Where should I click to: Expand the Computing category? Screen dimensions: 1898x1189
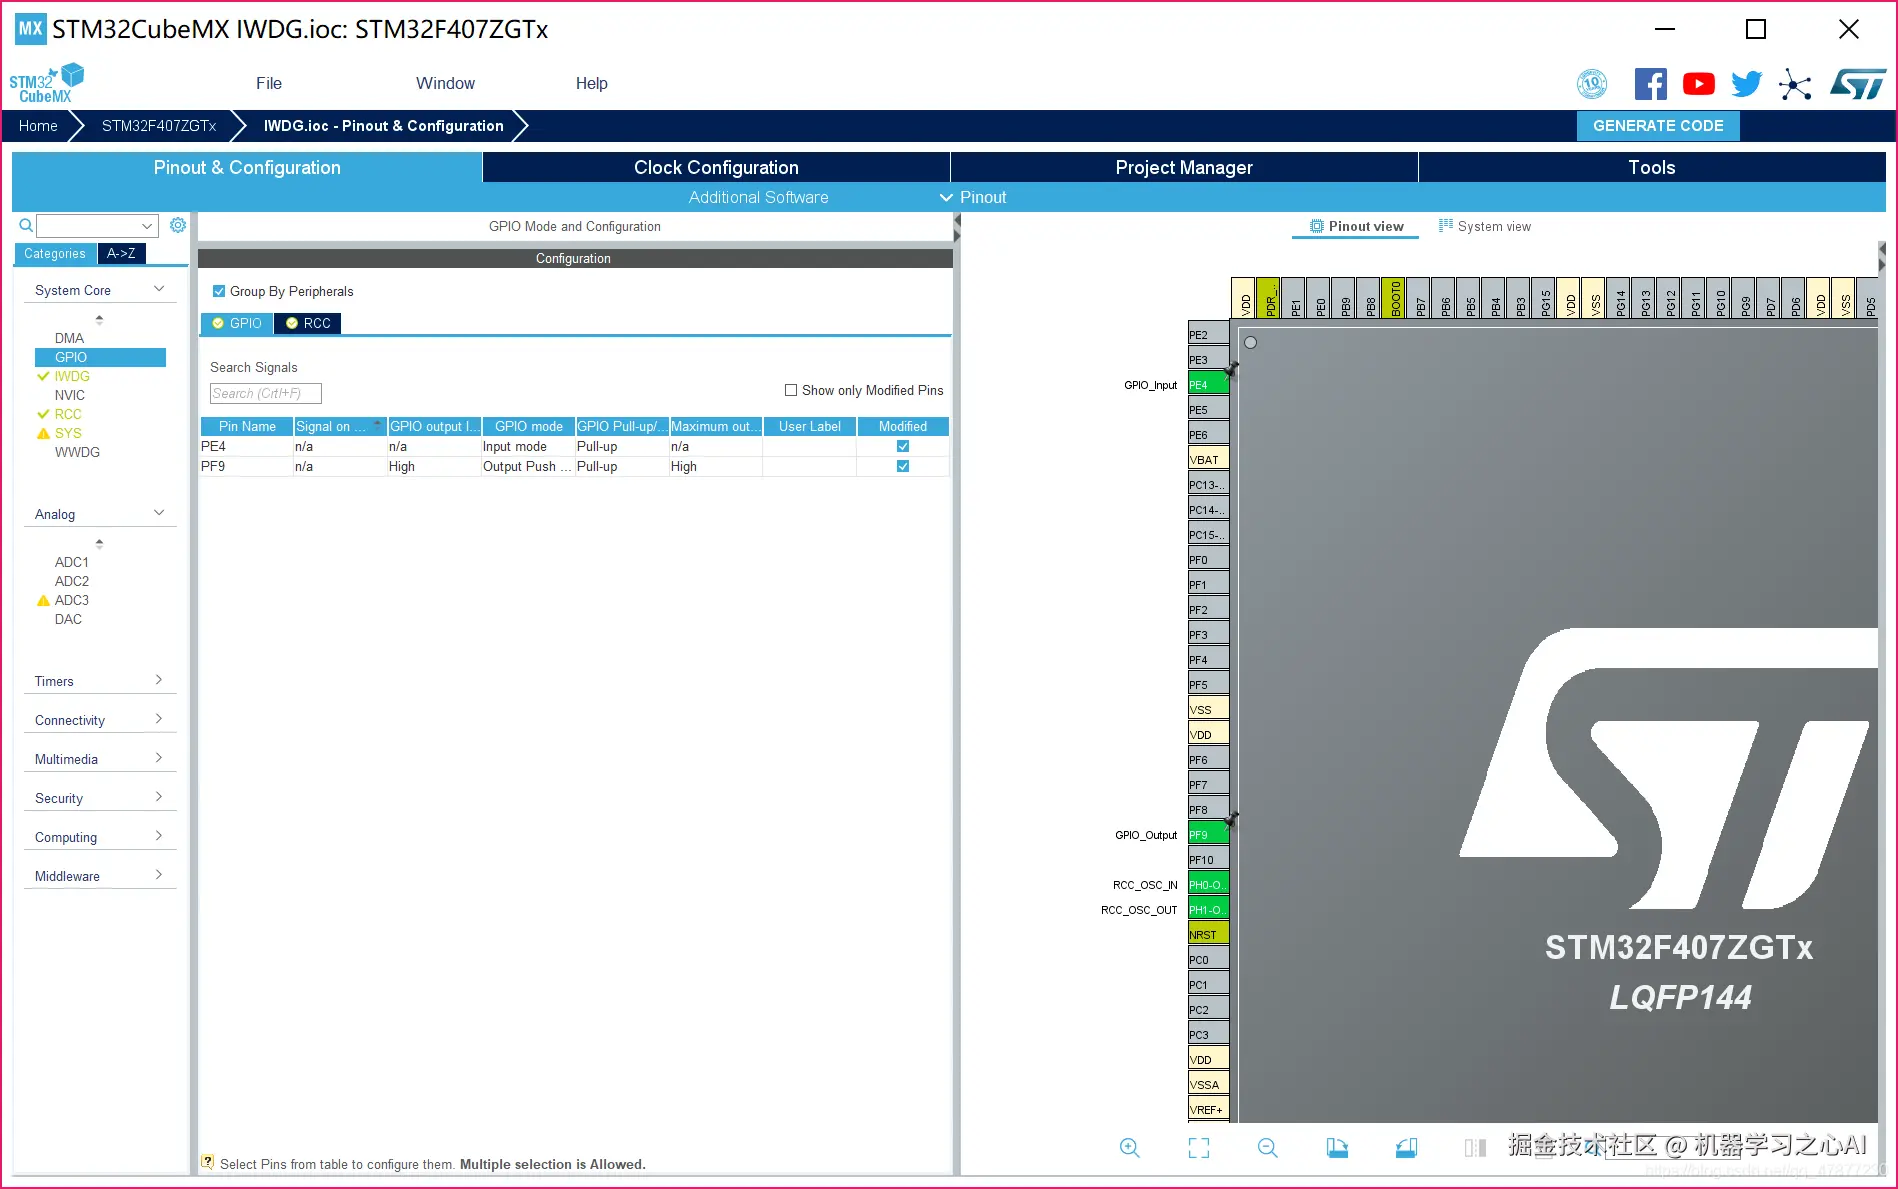click(159, 836)
